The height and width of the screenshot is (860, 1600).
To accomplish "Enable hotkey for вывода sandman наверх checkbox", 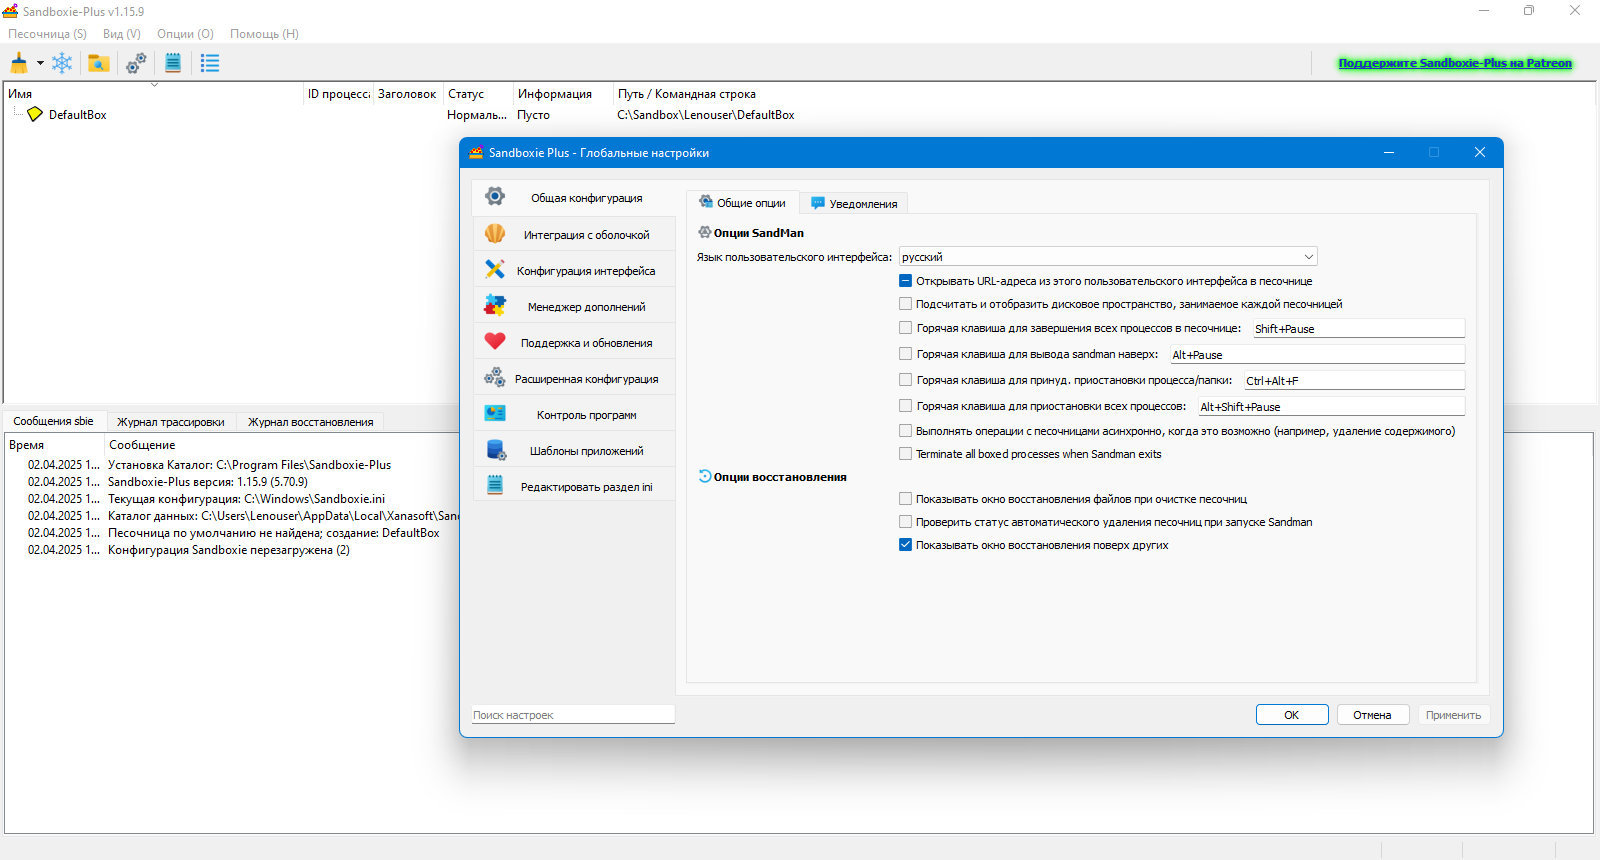I will 905,354.
